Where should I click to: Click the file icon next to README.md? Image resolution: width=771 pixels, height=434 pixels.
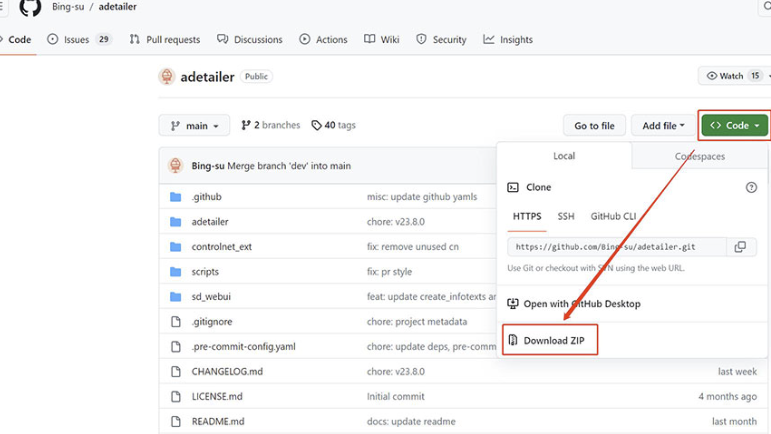[x=176, y=422]
